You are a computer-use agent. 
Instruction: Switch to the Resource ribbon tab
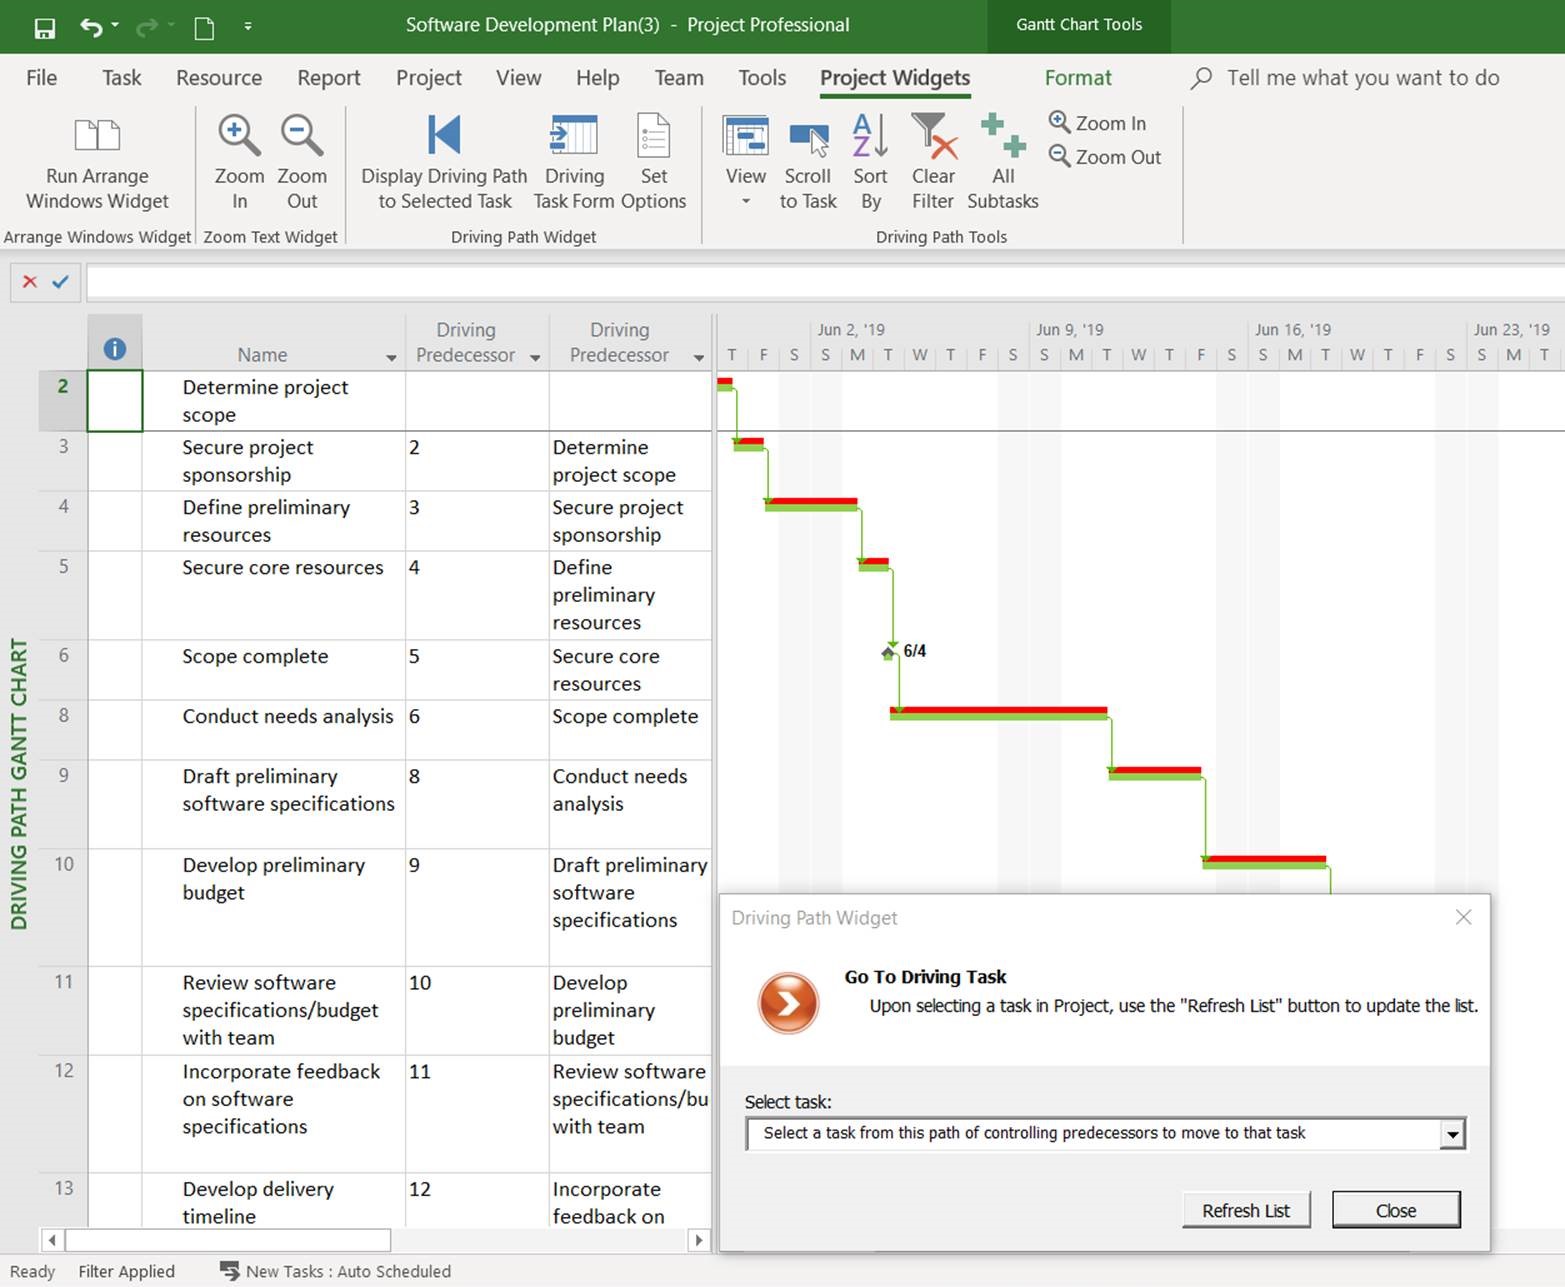pos(218,78)
